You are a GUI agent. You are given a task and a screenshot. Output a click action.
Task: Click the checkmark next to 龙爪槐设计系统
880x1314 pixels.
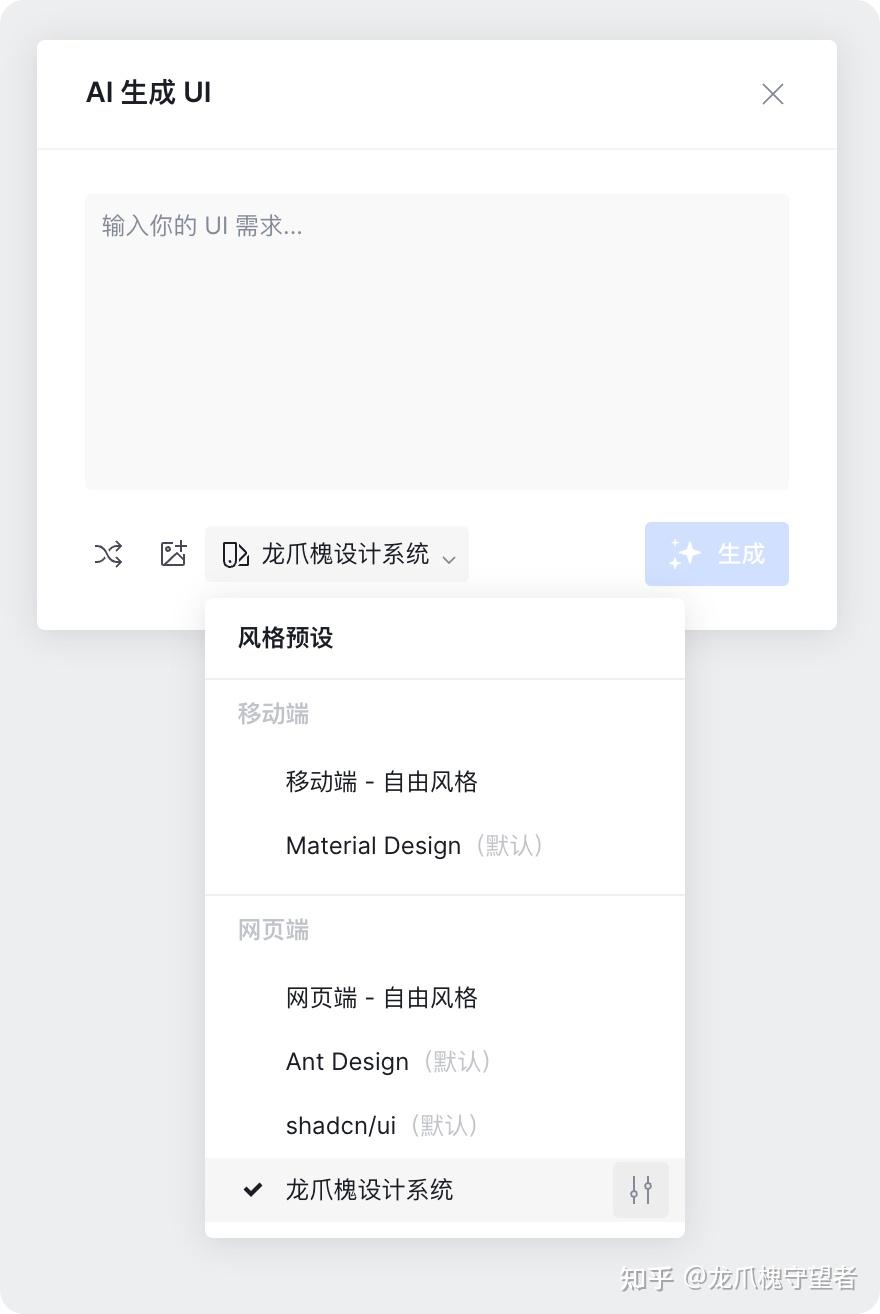(253, 1190)
